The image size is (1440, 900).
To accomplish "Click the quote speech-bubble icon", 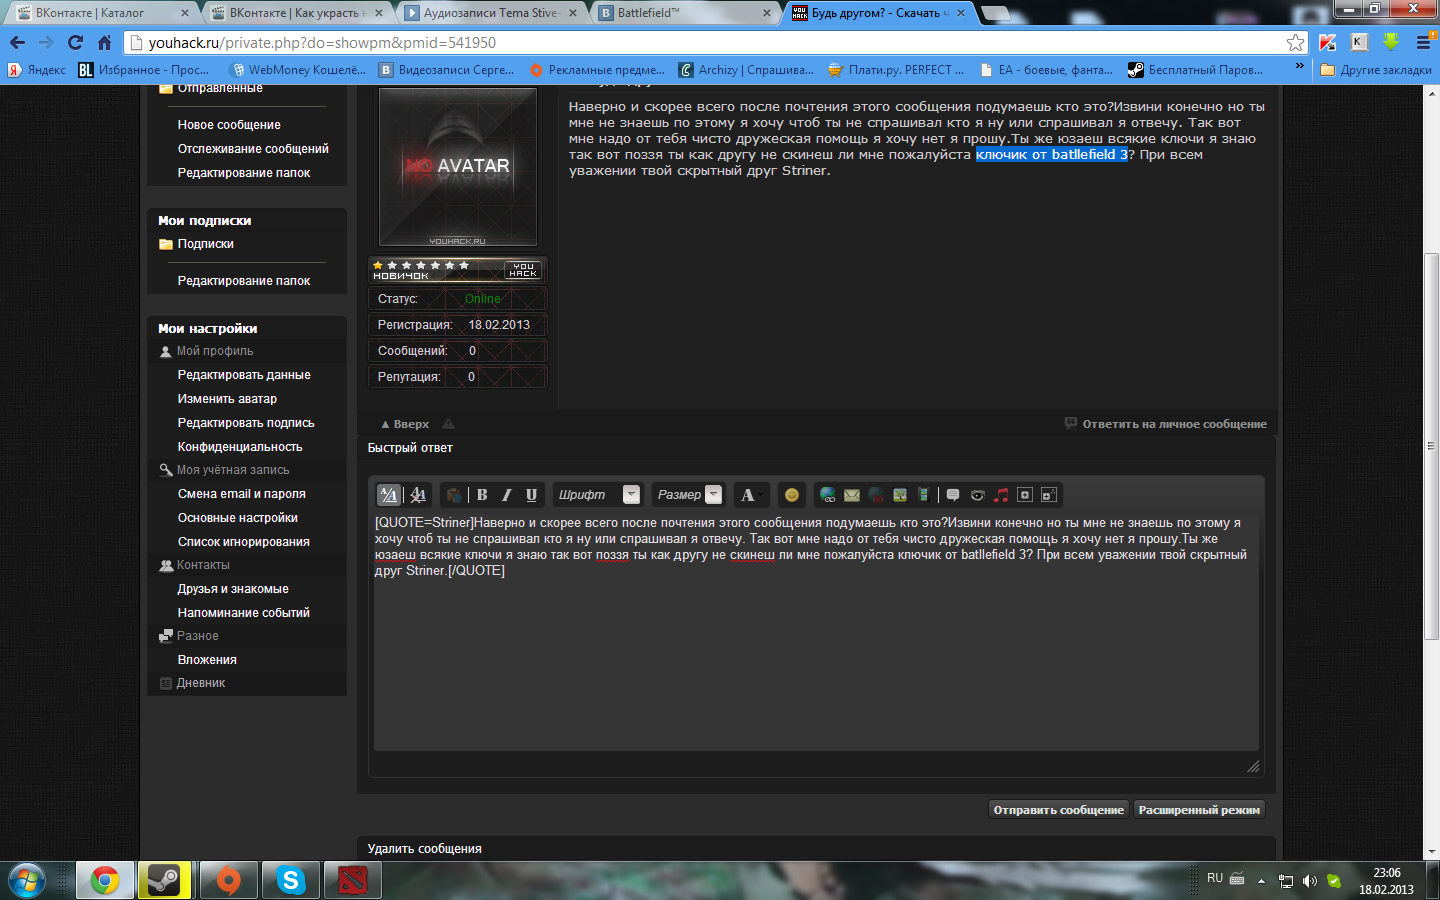I will (953, 495).
